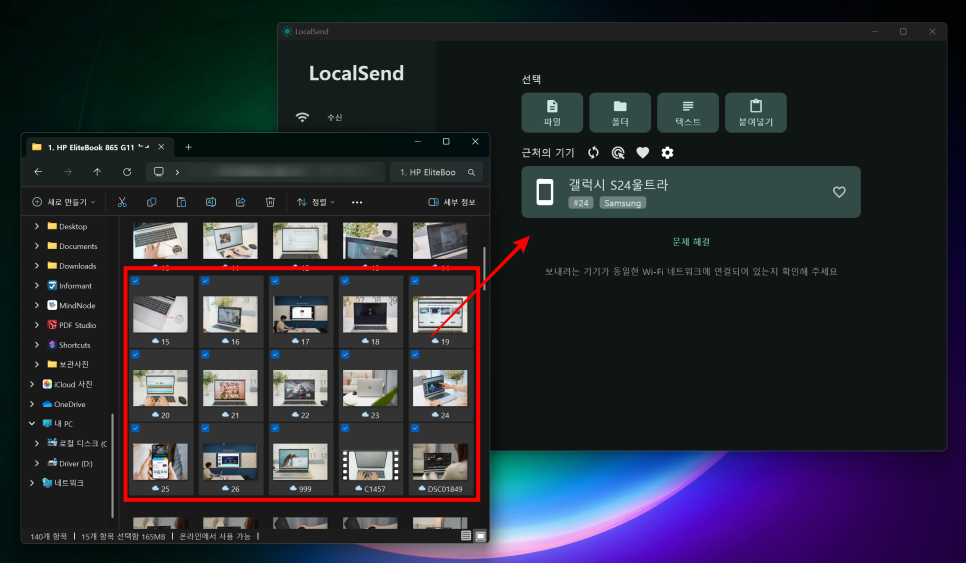Viewport: 966px width, 563px height.
Task: Click the thumbnail of image 26
Action: (x=230, y=462)
